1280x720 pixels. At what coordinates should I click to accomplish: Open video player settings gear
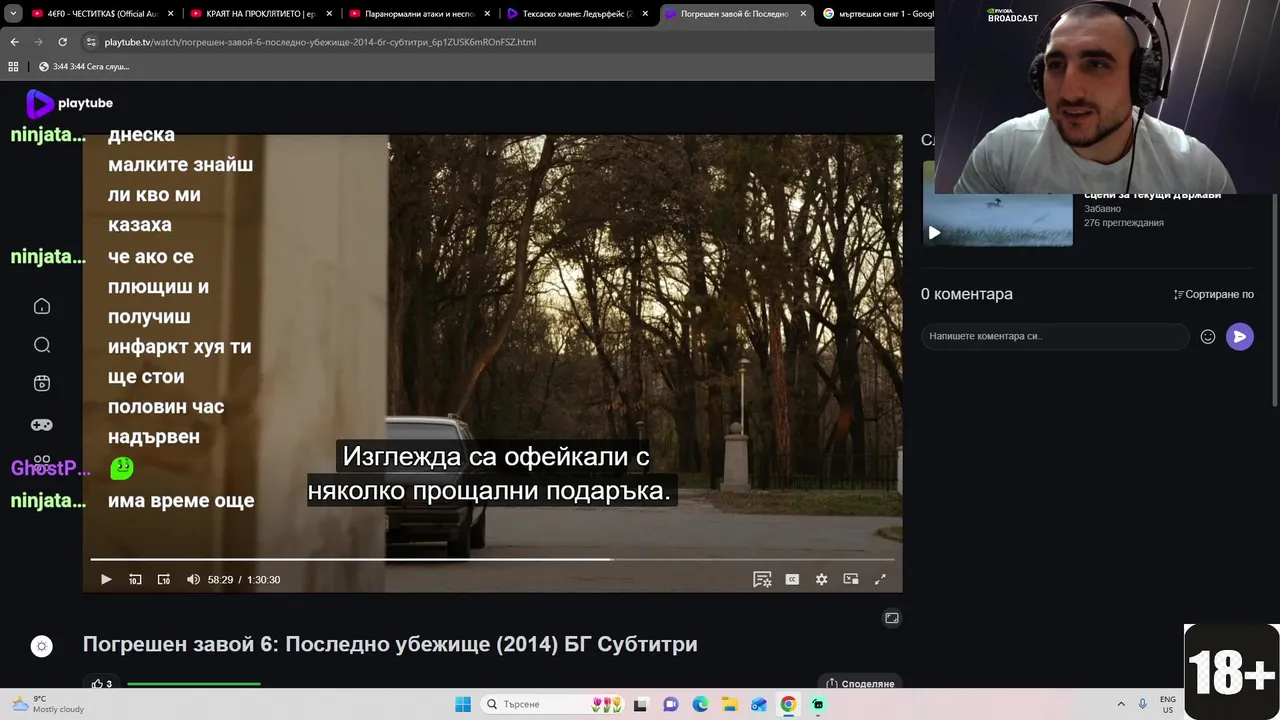click(821, 579)
